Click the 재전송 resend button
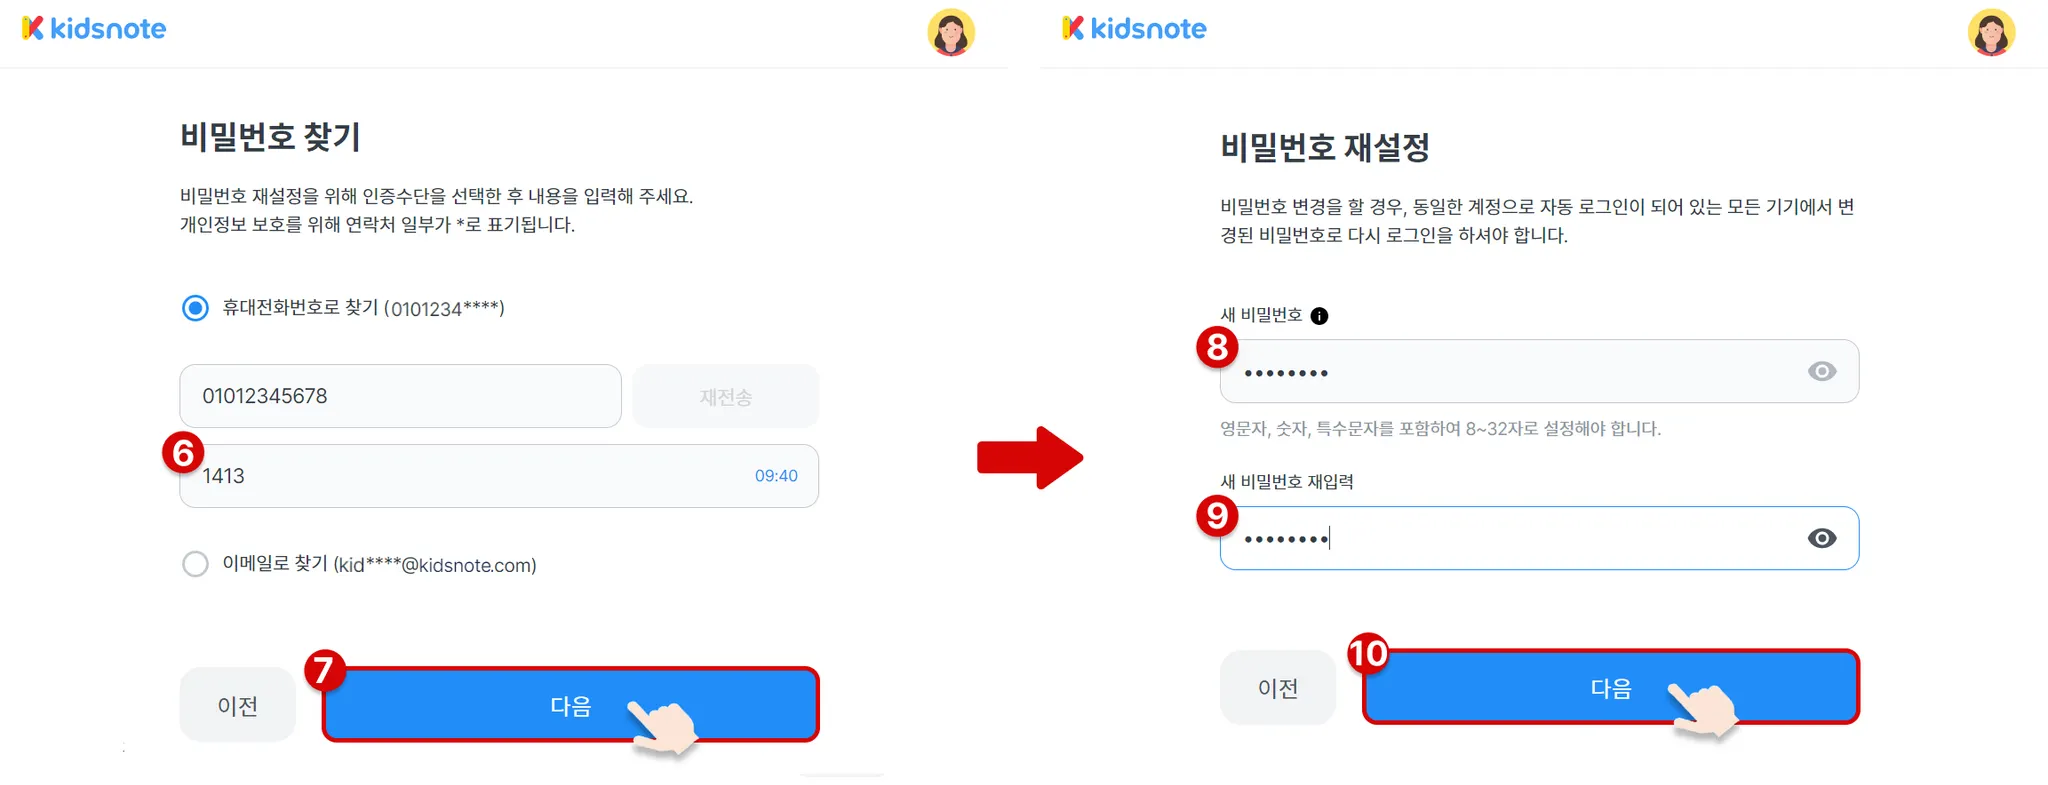The height and width of the screenshot is (785, 2048). 726,396
